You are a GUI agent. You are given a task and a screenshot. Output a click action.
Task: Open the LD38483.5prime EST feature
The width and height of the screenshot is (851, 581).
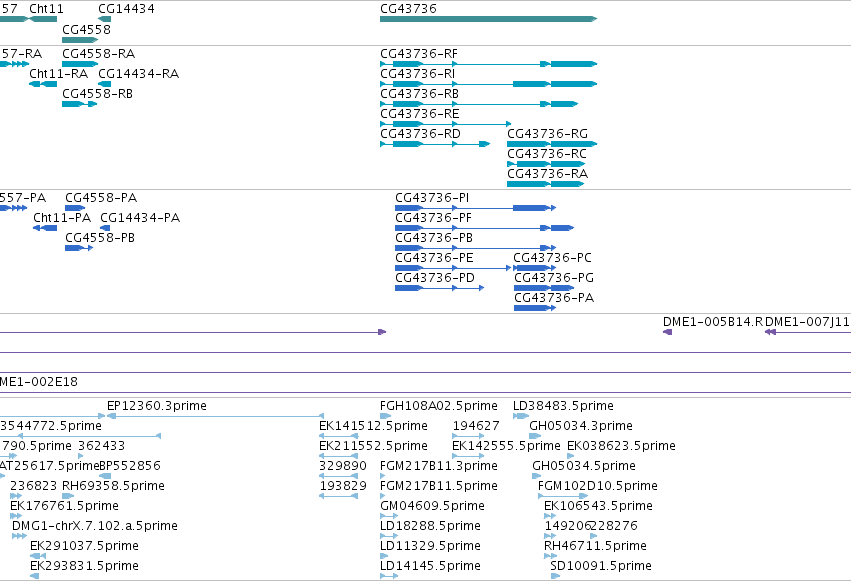point(521,416)
